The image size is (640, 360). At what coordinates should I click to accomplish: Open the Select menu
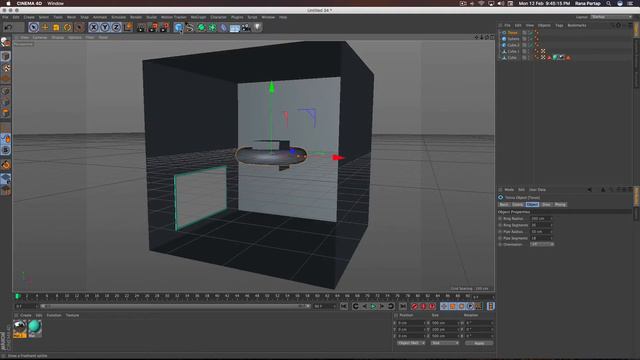[x=43, y=17]
